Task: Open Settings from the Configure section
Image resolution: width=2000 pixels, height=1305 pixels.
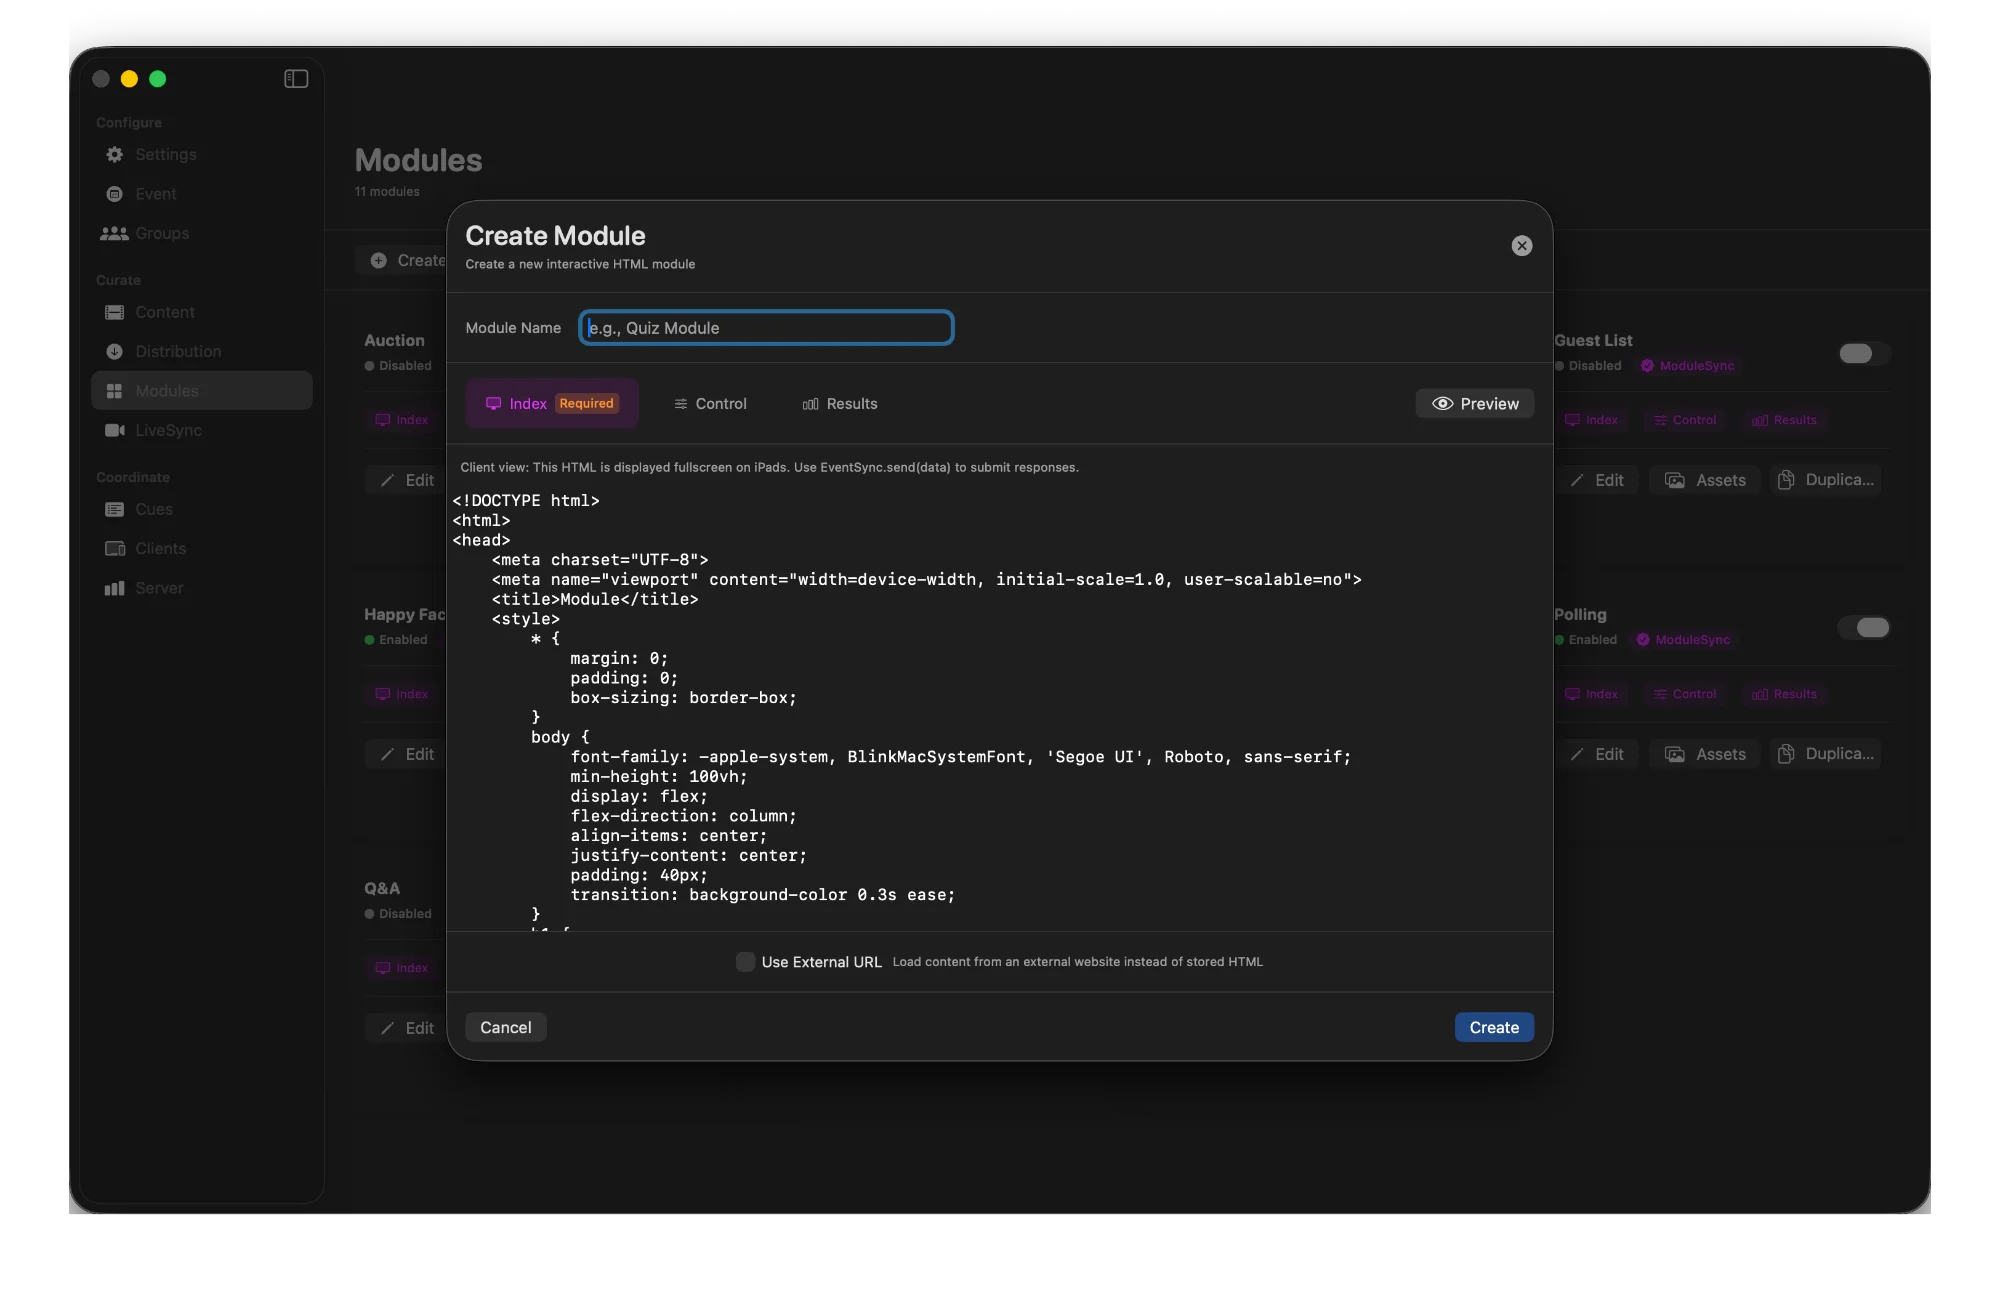Action: click(164, 154)
